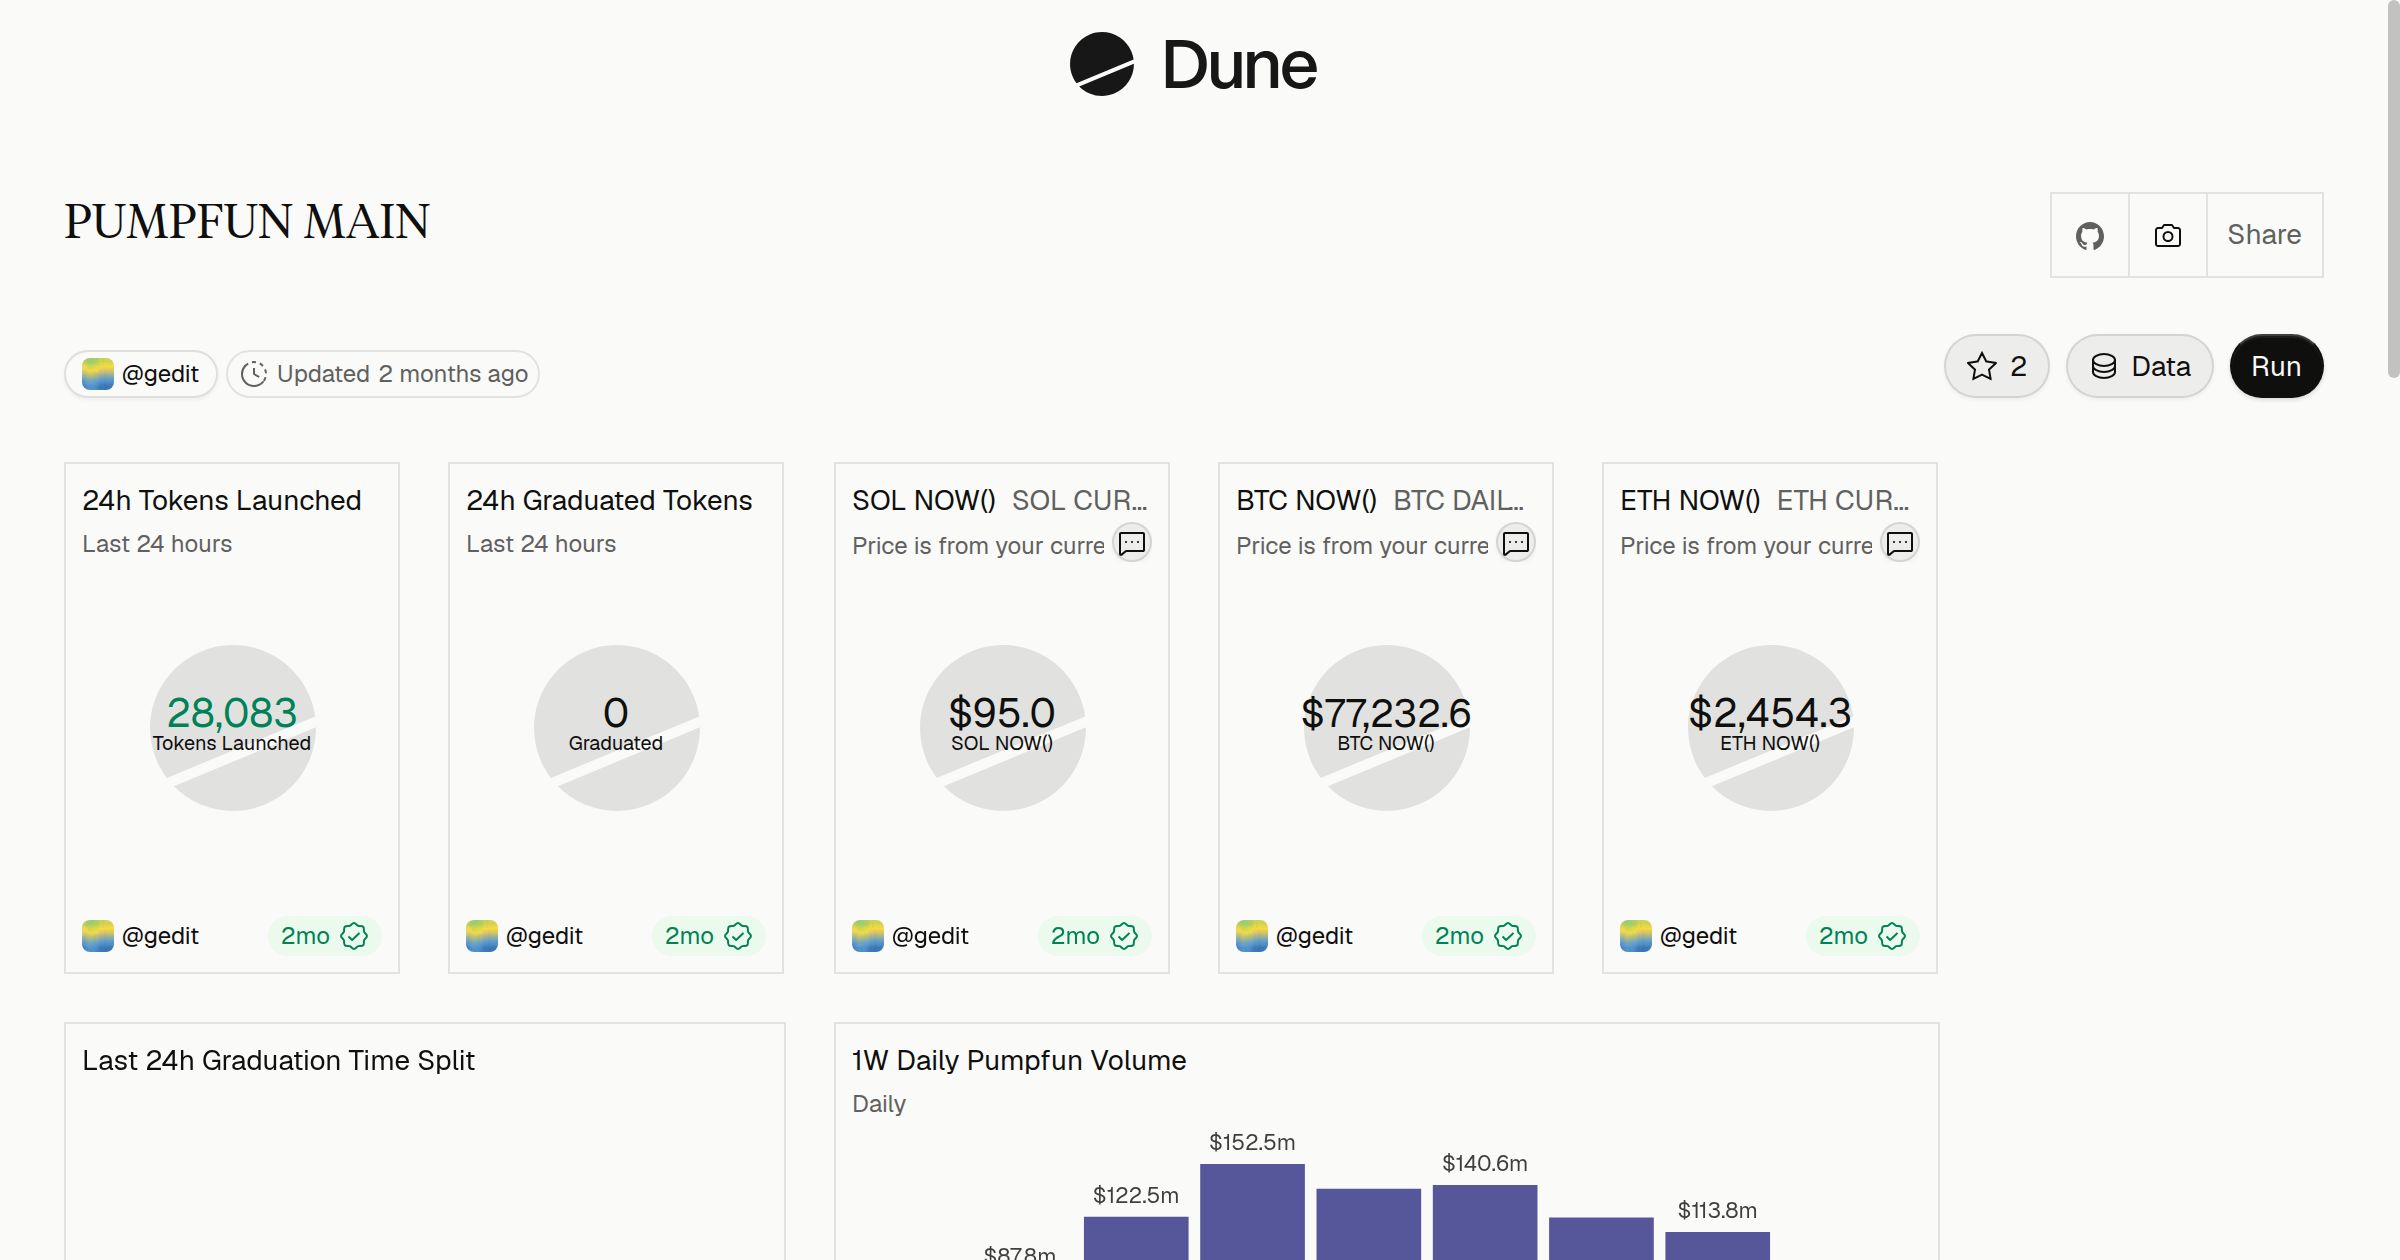Click the camera screenshot icon
2400x1260 pixels.
2168,236
